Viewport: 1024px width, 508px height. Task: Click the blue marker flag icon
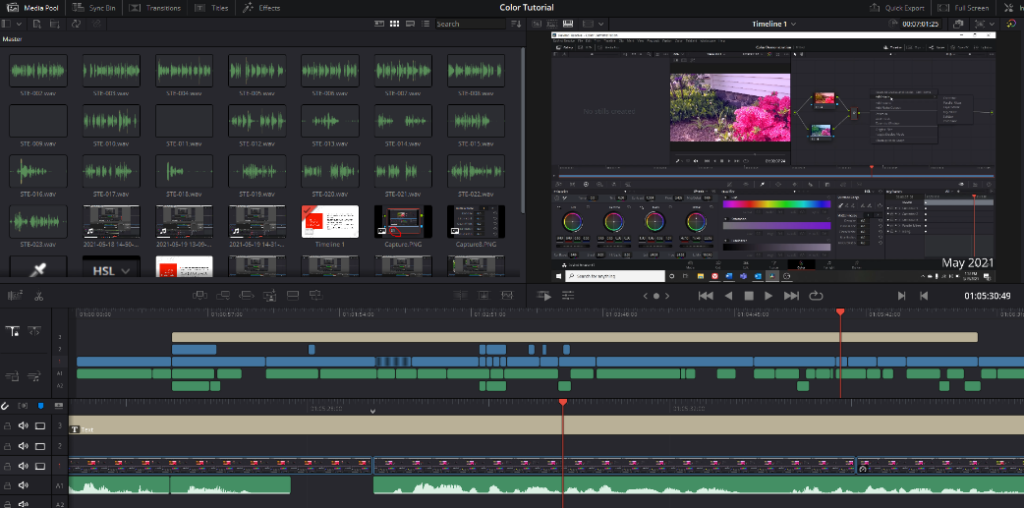pyautogui.click(x=40, y=406)
